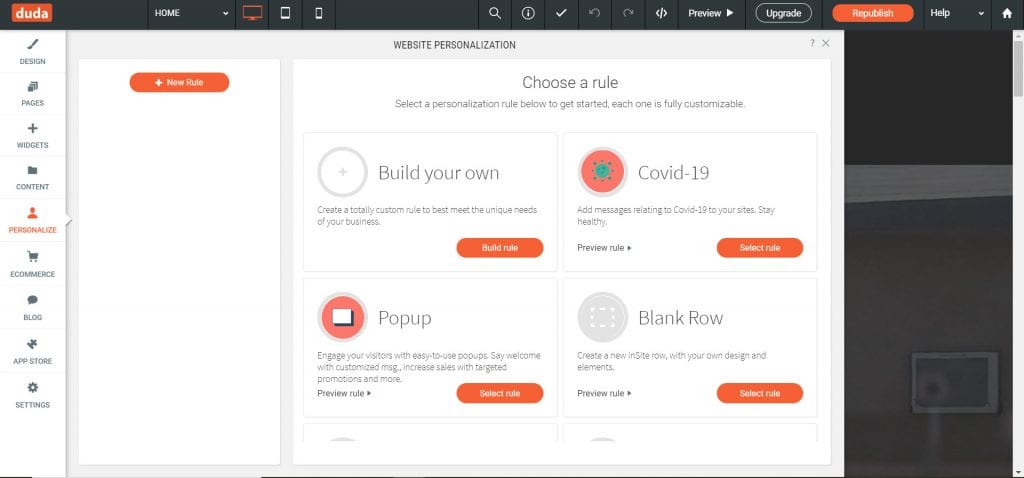Open the info circle icon
Viewport: 1024px width, 478px height.
[x=528, y=13]
